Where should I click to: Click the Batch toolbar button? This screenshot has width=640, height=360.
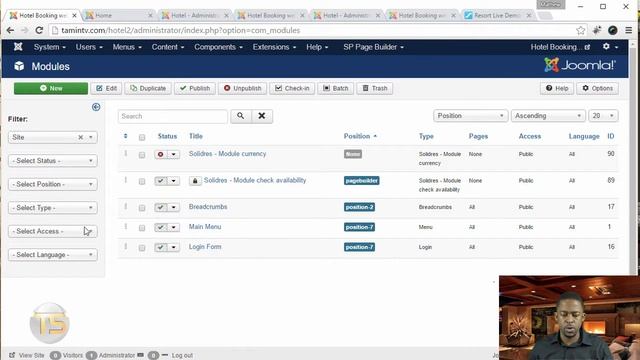pyautogui.click(x=336, y=88)
